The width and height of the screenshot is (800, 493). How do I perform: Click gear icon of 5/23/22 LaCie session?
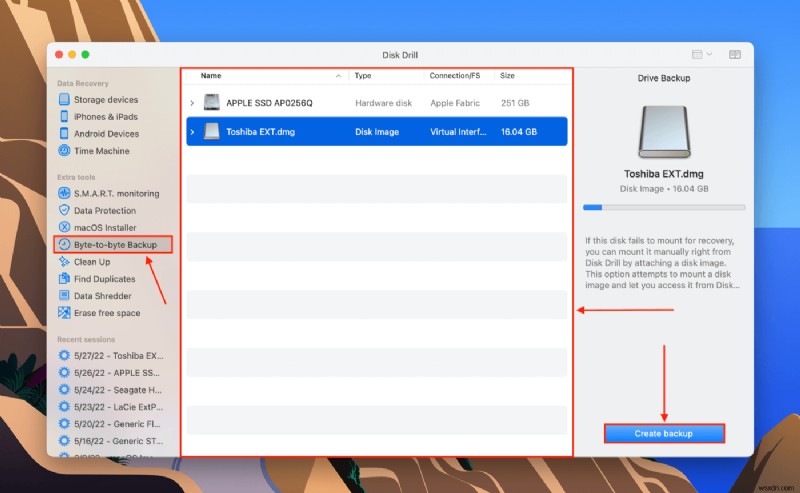(x=64, y=407)
